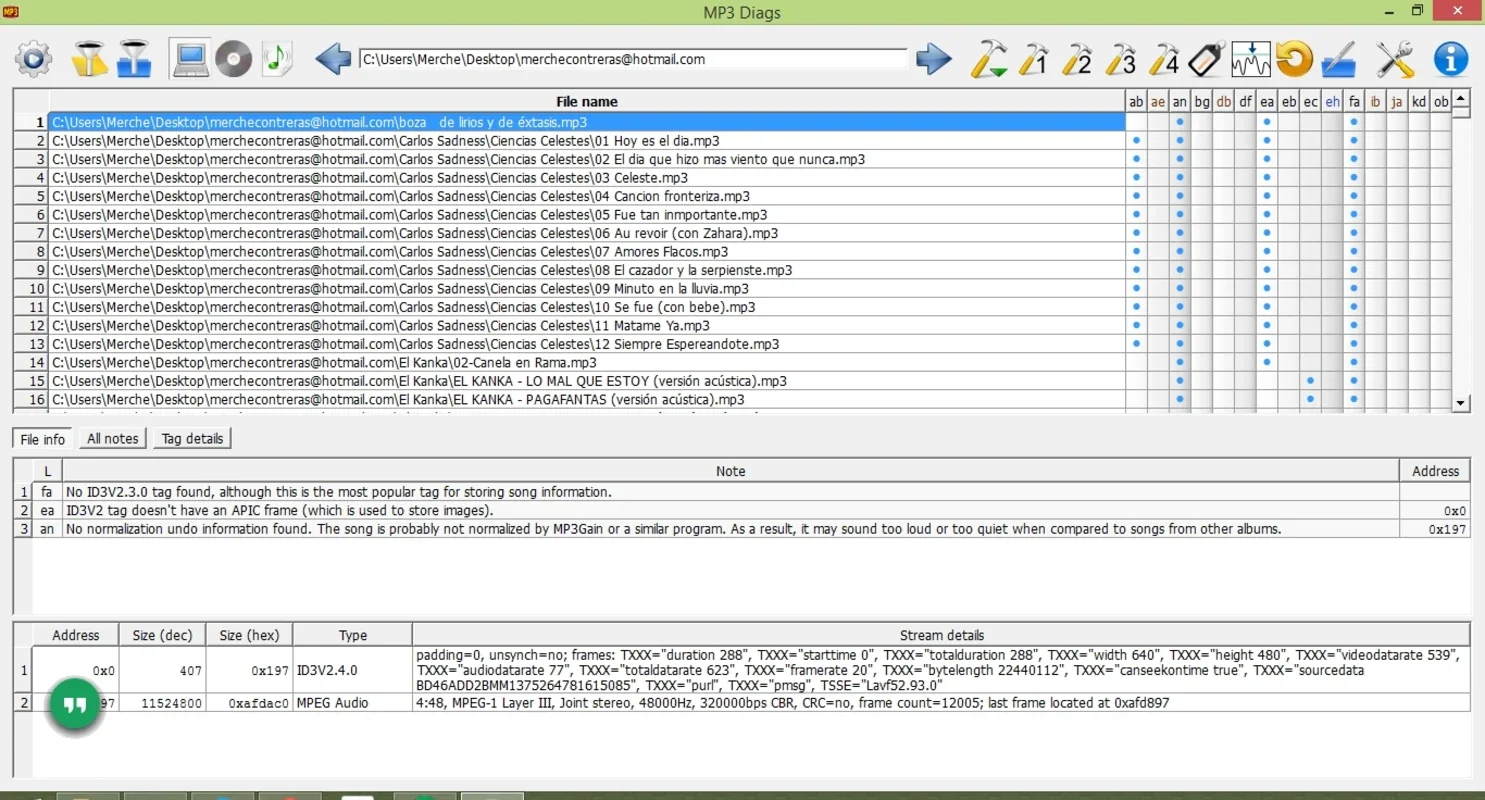
Task: Select file '02-Canela en Rama.mp3'
Action: point(587,363)
